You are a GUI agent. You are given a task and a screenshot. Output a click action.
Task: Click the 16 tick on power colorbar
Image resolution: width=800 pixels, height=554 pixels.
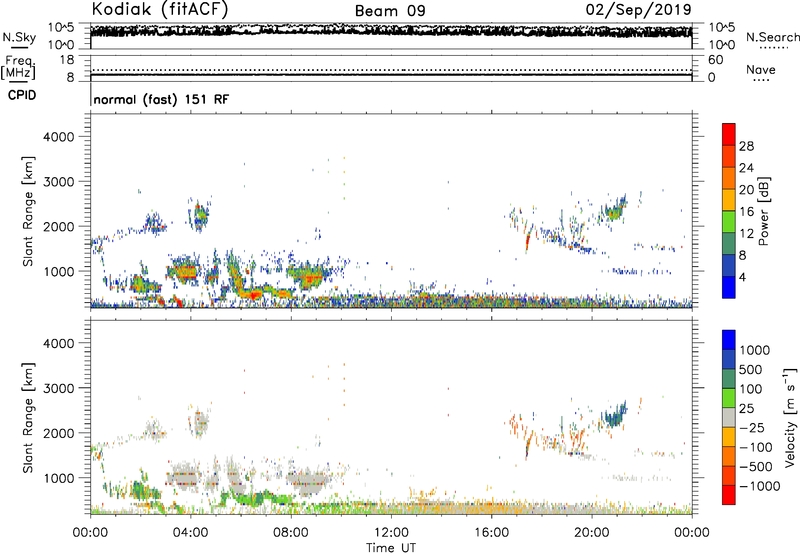(746, 212)
